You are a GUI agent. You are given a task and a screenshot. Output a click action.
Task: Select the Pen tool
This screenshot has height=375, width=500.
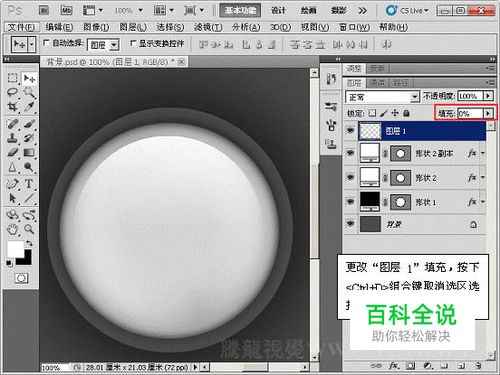(13, 184)
